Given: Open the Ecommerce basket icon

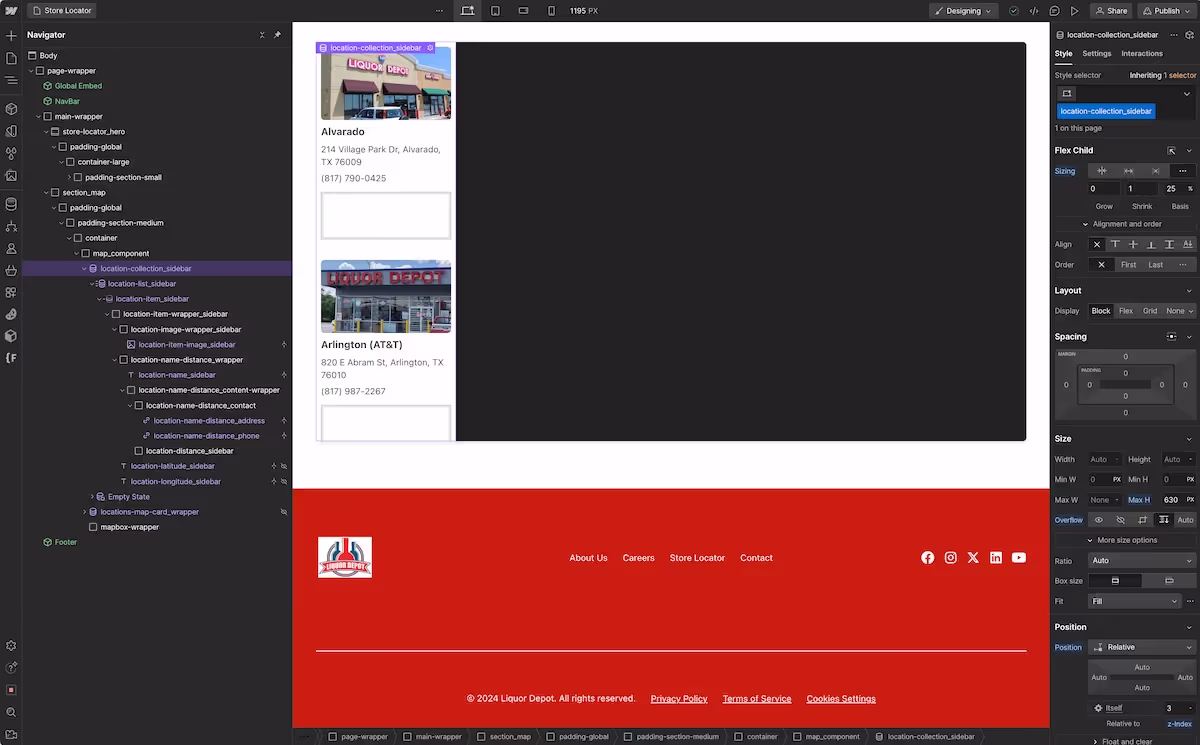Looking at the screenshot, I should [11, 270].
